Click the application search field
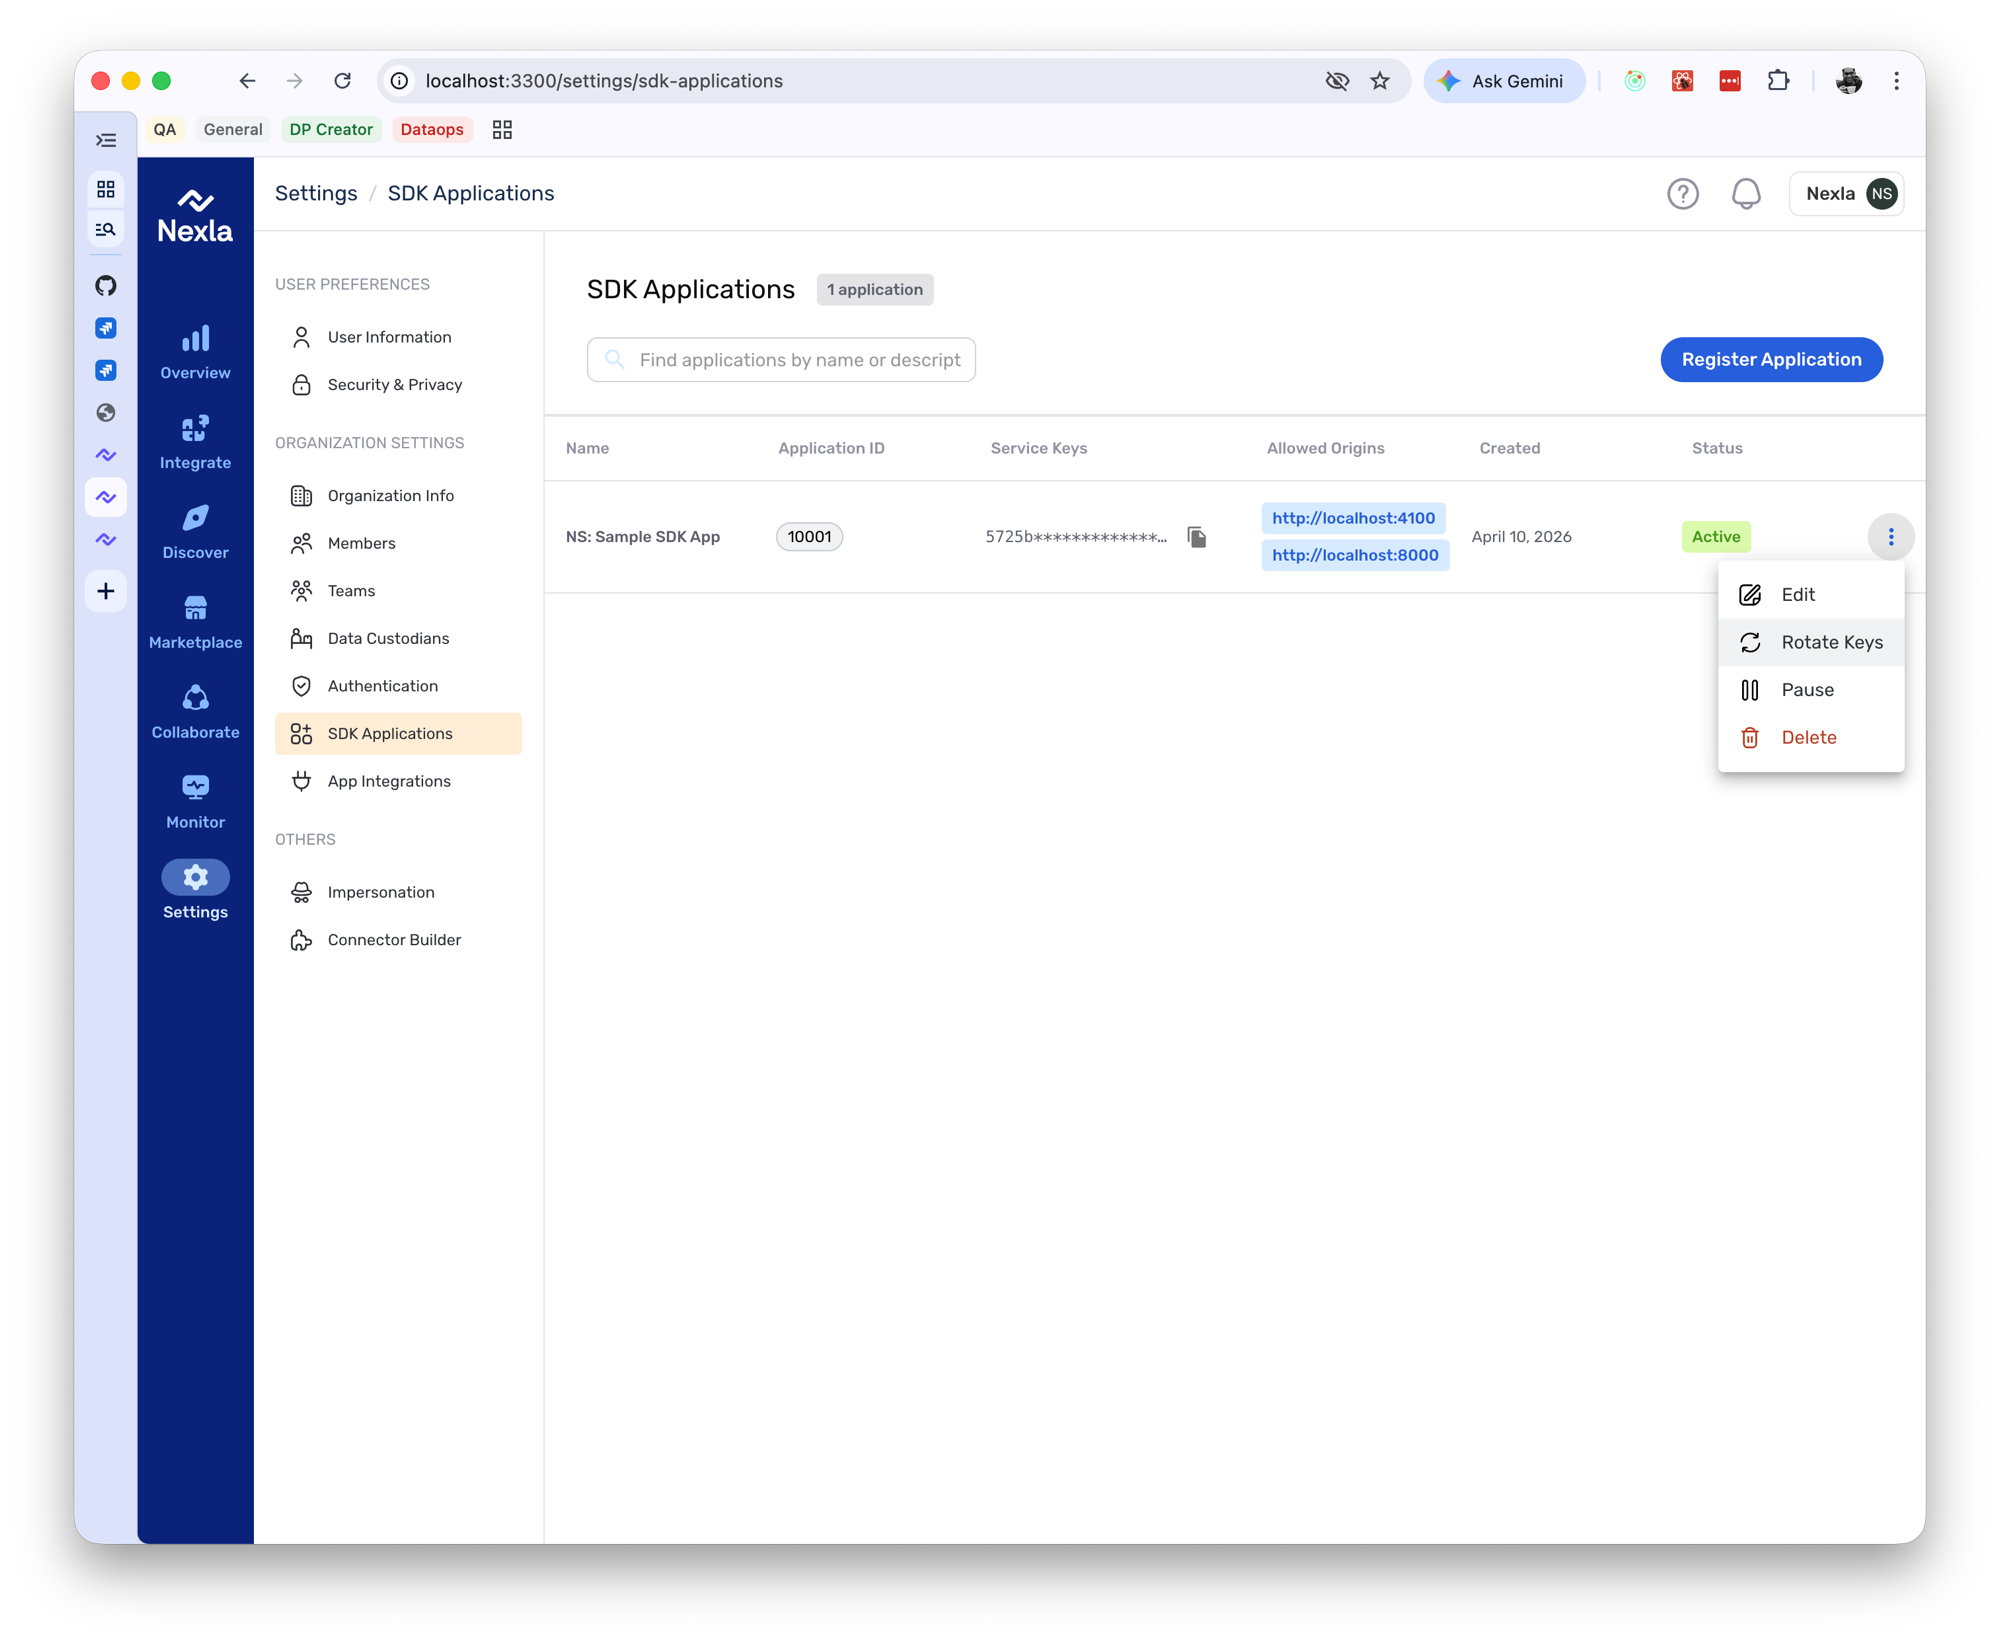Image resolution: width=2000 pixels, height=1642 pixels. click(781, 359)
